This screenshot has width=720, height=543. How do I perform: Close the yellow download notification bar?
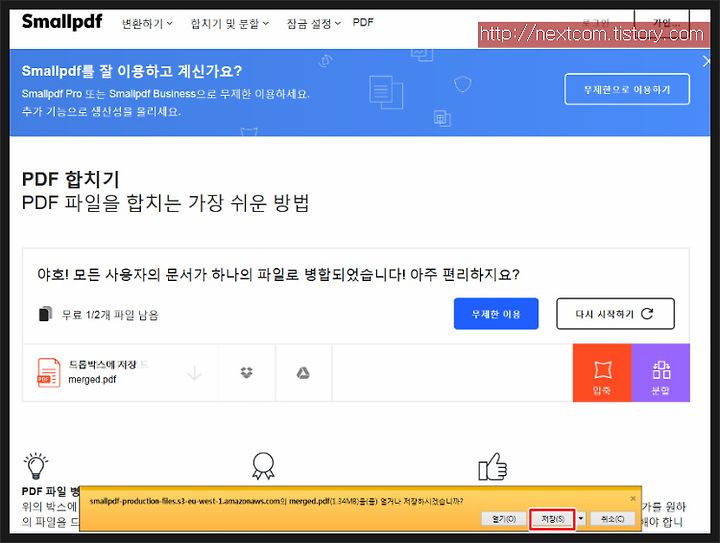coord(633,498)
